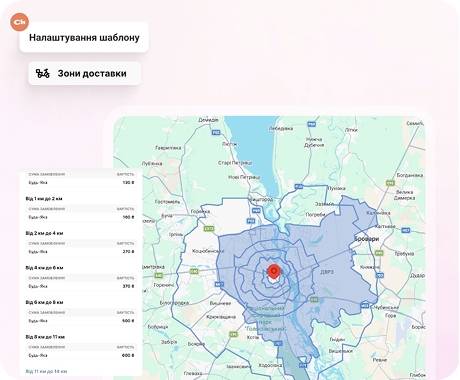This screenshot has height=380, width=460.
Task: Select the Від 4 км до 6 км heading
Action: [x=44, y=268]
